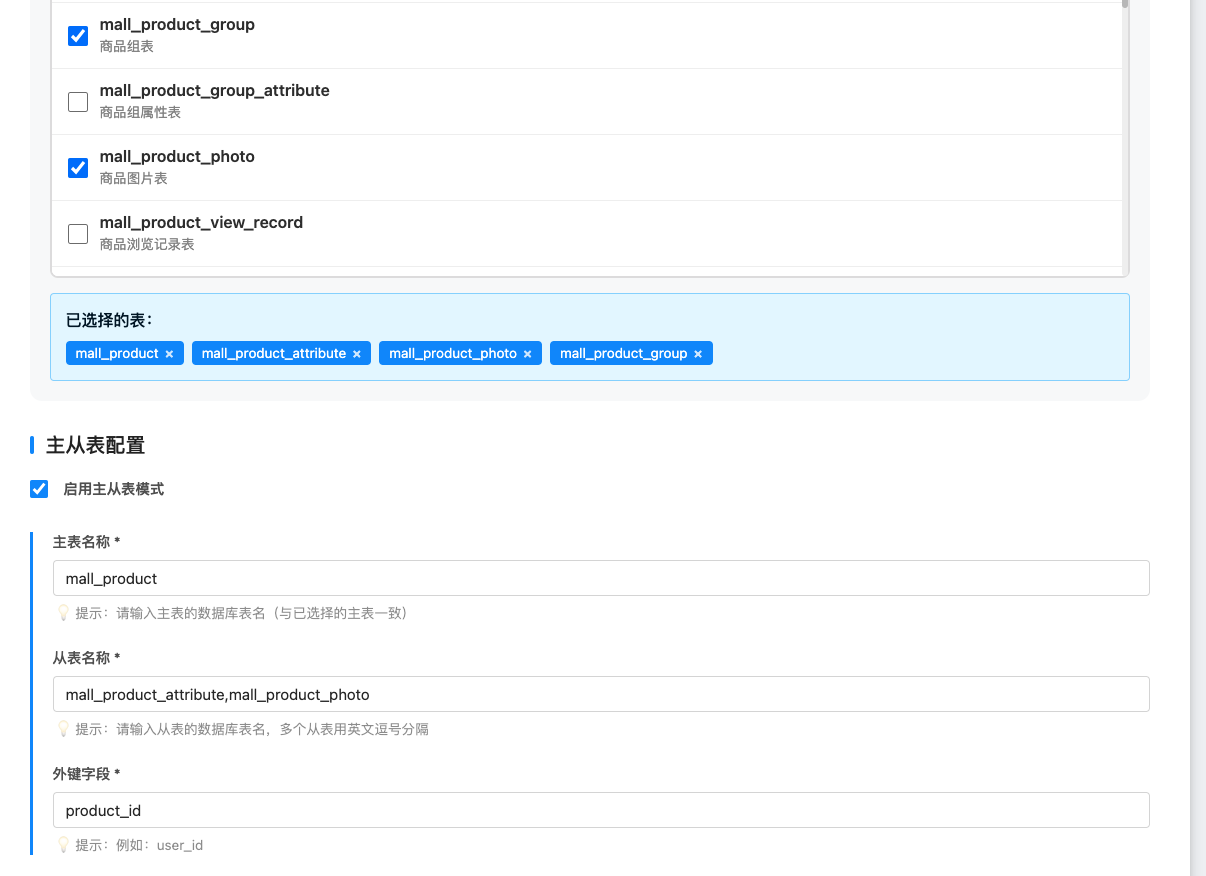Check the mall_product_view_record checkbox
Screen dimensions: 1206x876
[x=78, y=234]
